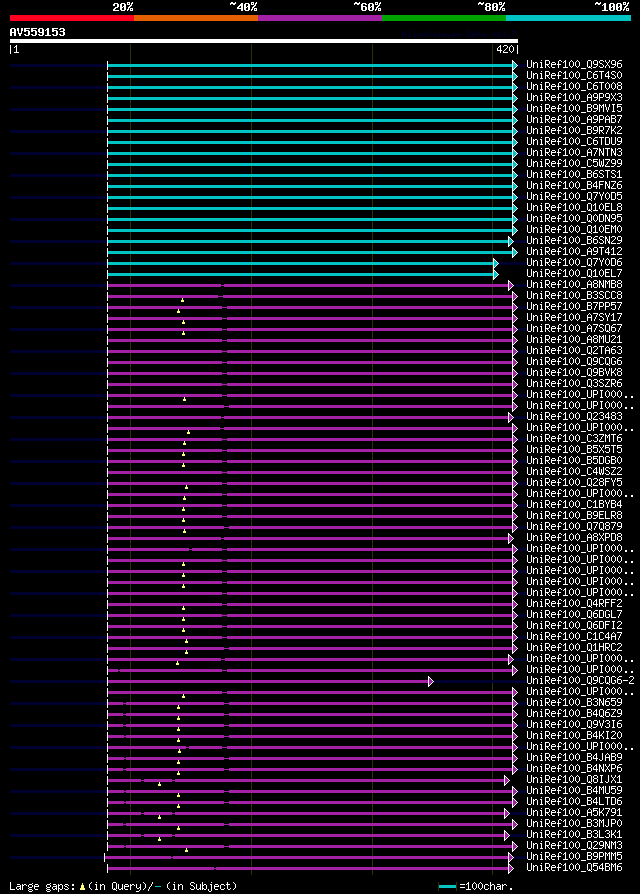Select hit name UniRef100_Q7Q879
Viewport: 640px width, 894px height.
(574, 527)
